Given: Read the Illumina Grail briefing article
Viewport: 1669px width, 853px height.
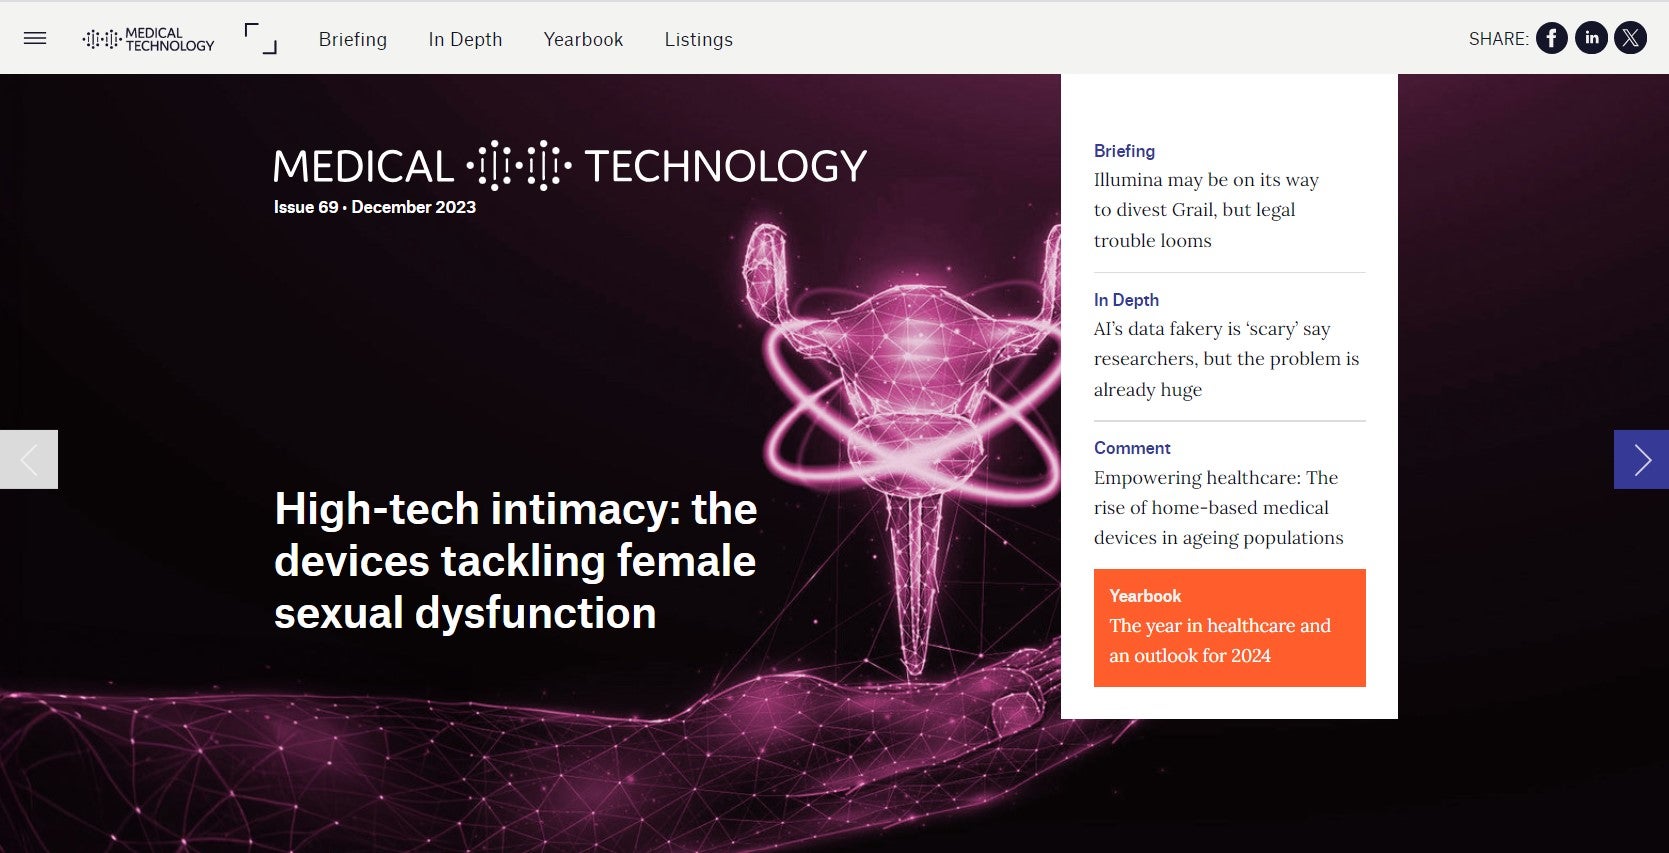Looking at the screenshot, I should pyautogui.click(x=1205, y=210).
